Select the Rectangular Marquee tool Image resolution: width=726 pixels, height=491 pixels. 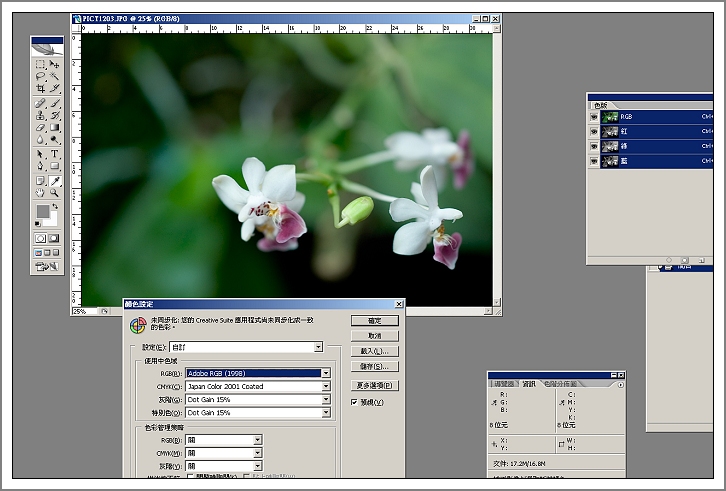pyautogui.click(x=40, y=64)
